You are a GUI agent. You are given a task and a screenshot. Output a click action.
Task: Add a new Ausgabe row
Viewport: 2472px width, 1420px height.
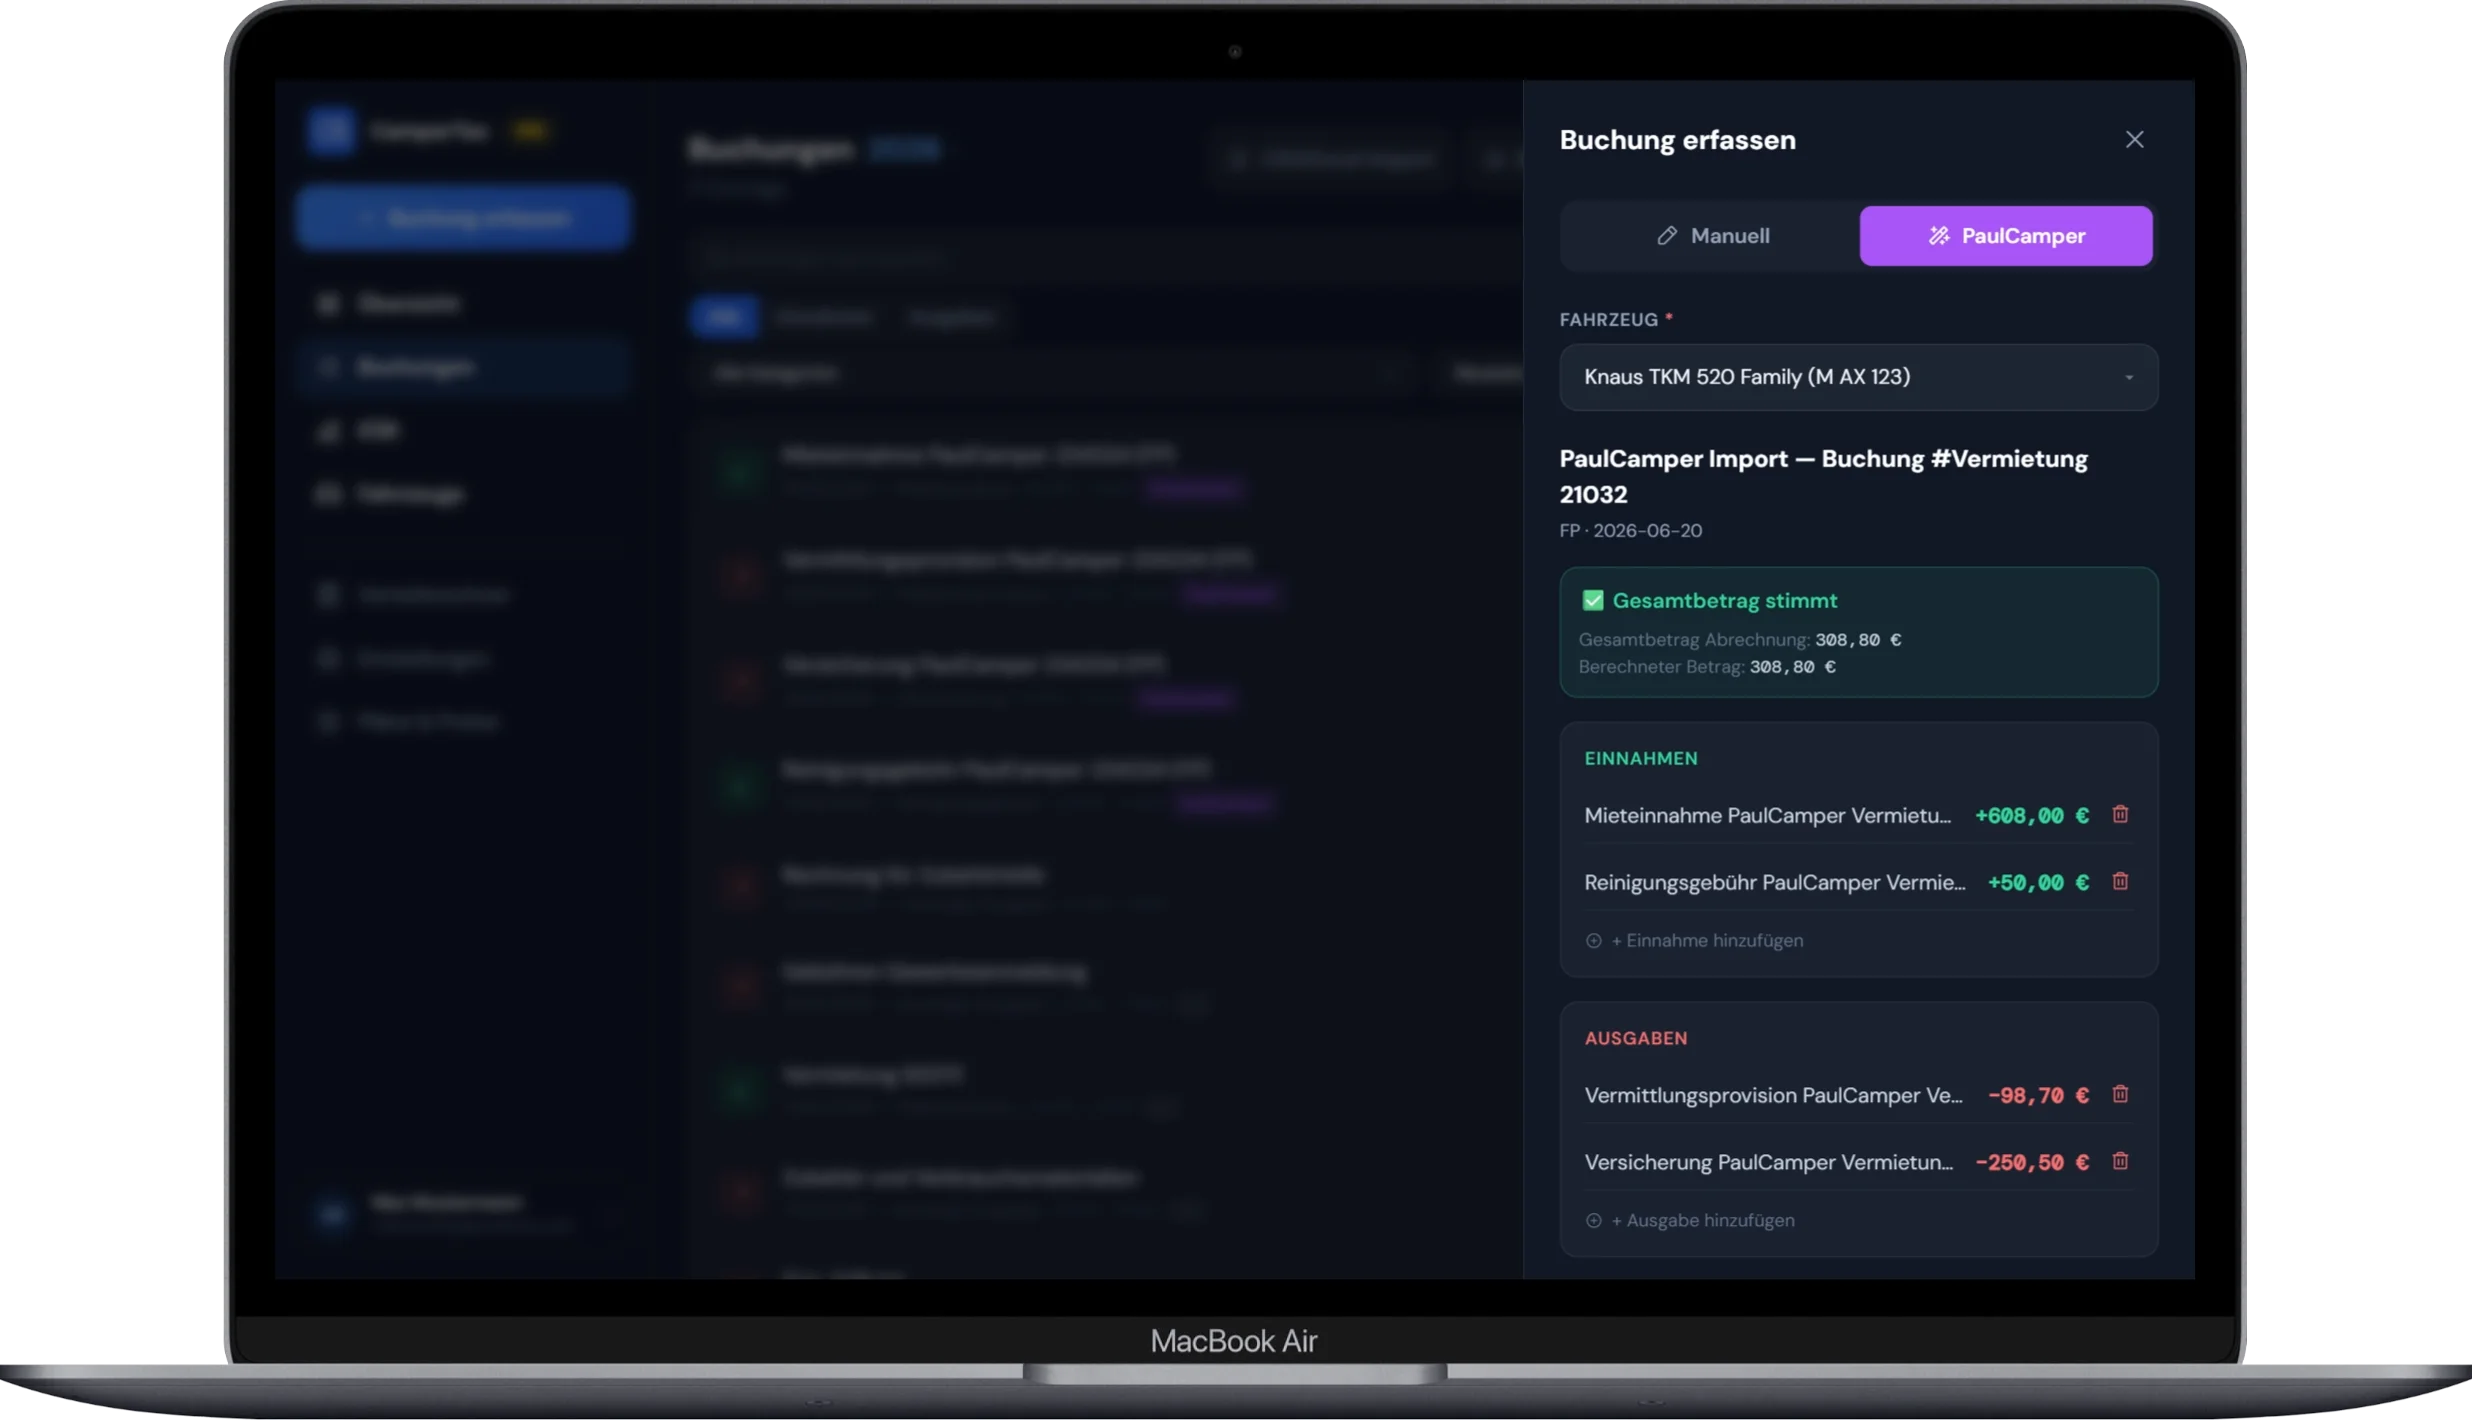coord(1690,1221)
